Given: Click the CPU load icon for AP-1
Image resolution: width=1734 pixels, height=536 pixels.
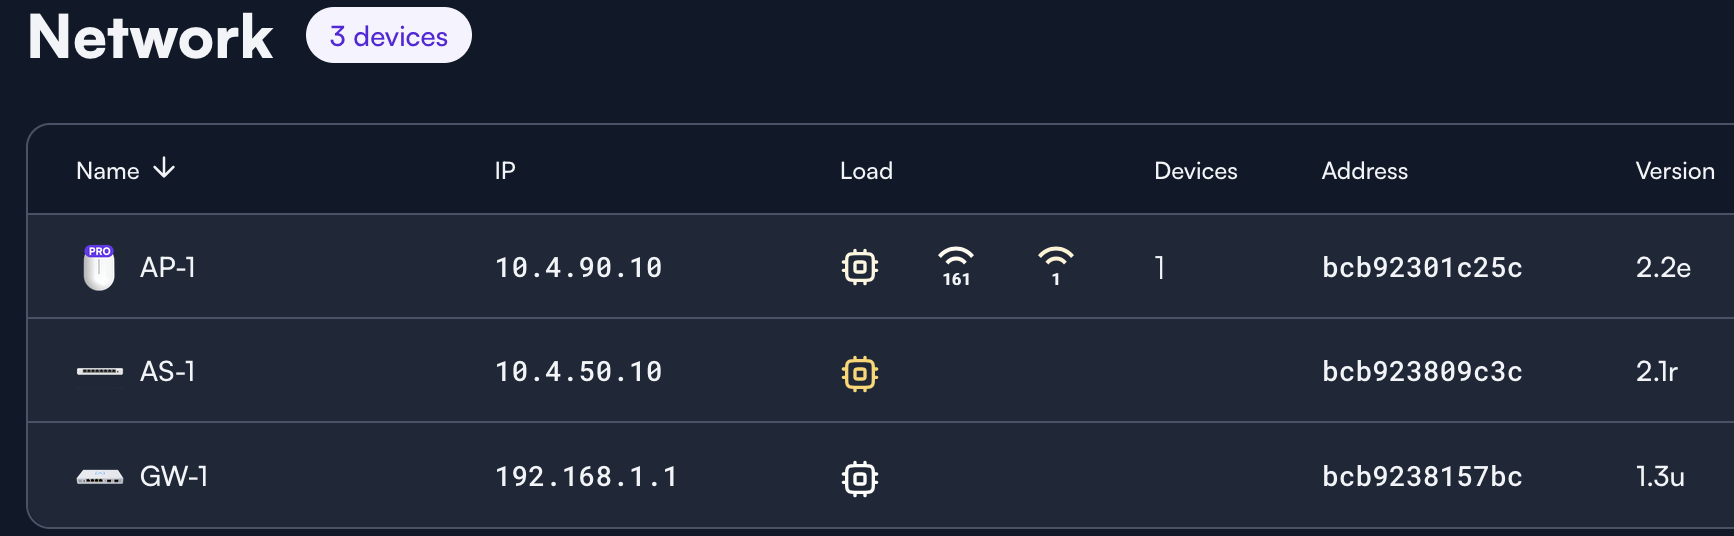Looking at the screenshot, I should [860, 267].
